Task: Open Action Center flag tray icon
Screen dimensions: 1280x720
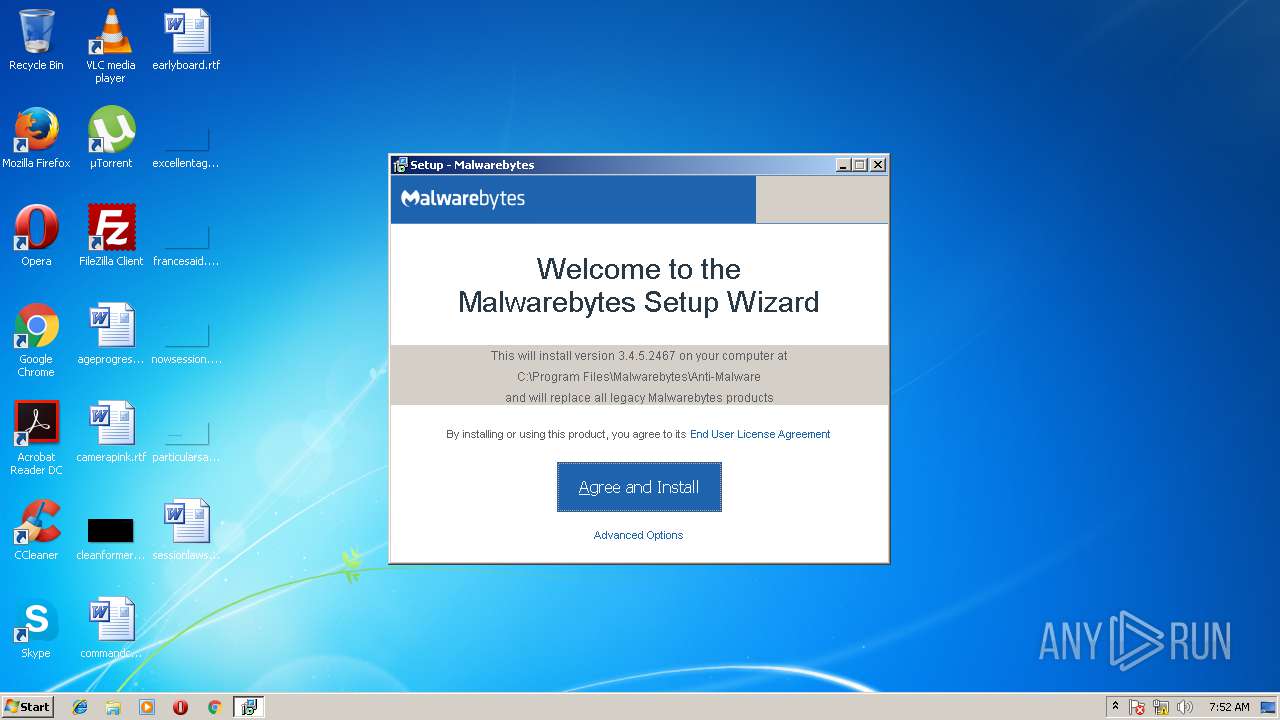Action: pyautogui.click(x=1137, y=707)
